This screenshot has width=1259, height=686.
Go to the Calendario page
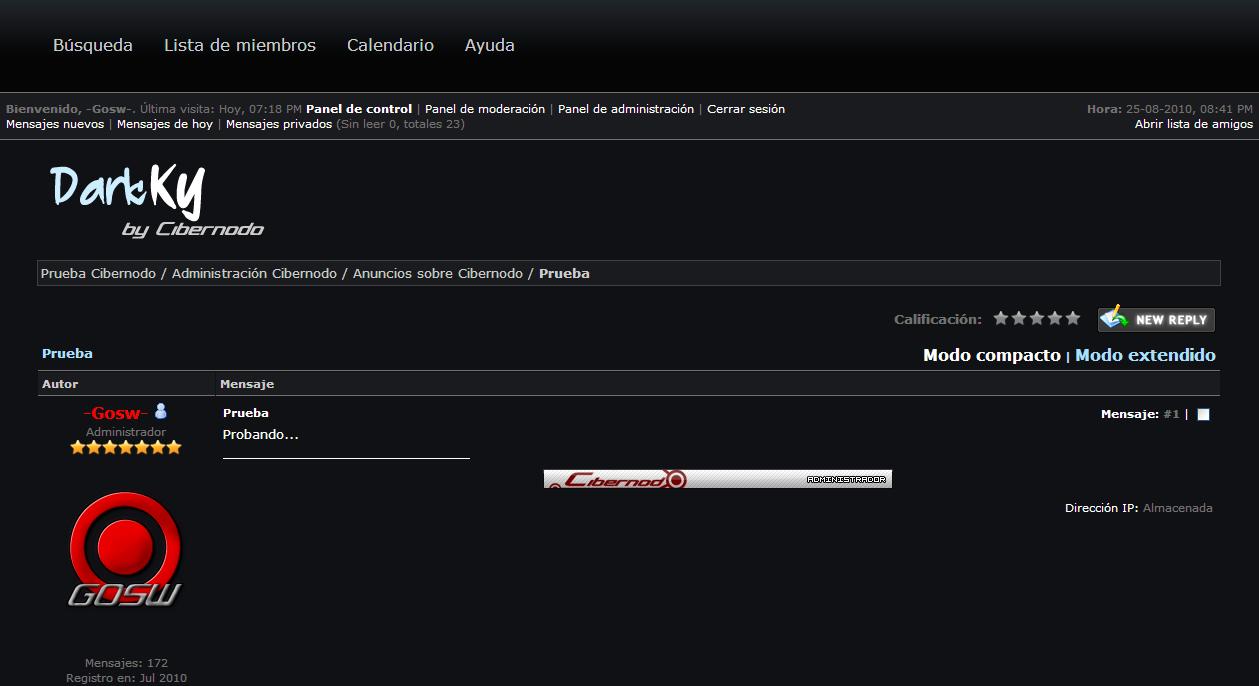(390, 45)
